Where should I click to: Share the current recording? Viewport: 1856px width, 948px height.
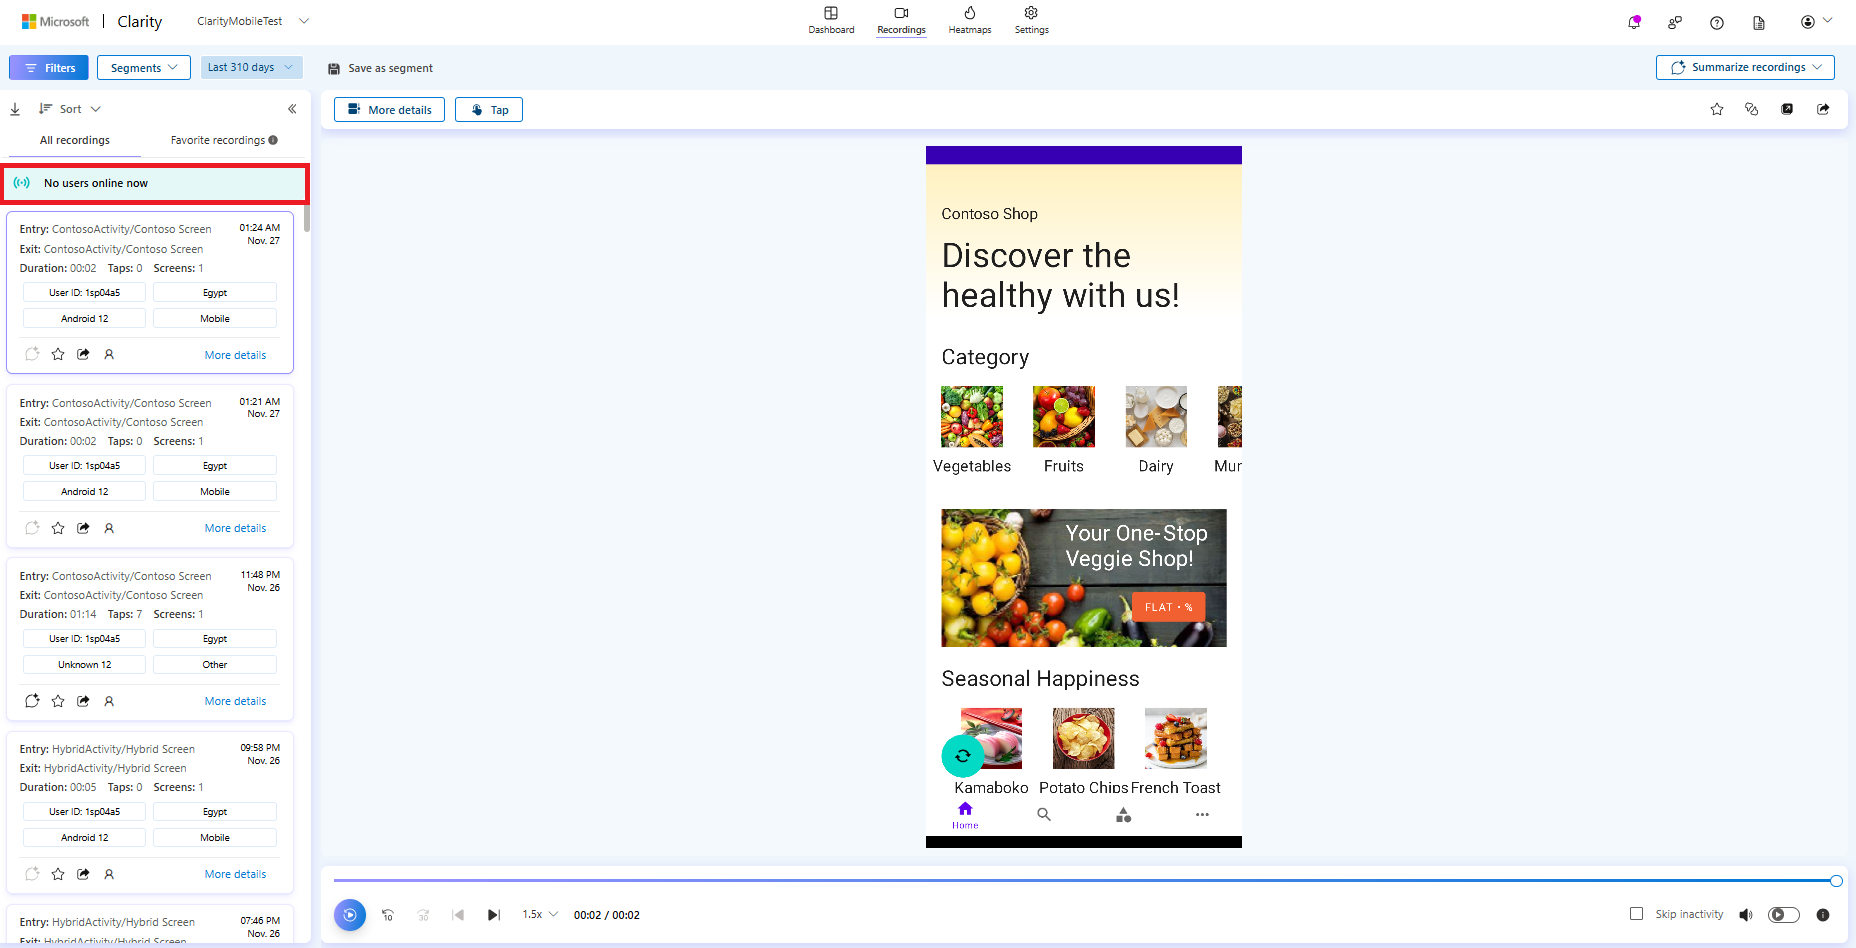pos(1823,109)
